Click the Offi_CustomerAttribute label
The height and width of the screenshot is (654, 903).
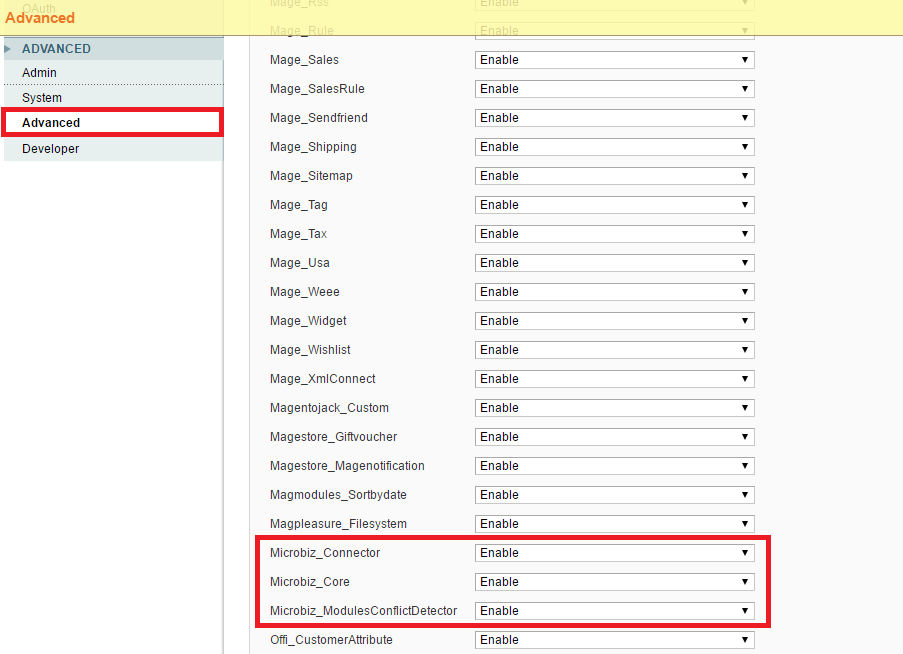331,640
